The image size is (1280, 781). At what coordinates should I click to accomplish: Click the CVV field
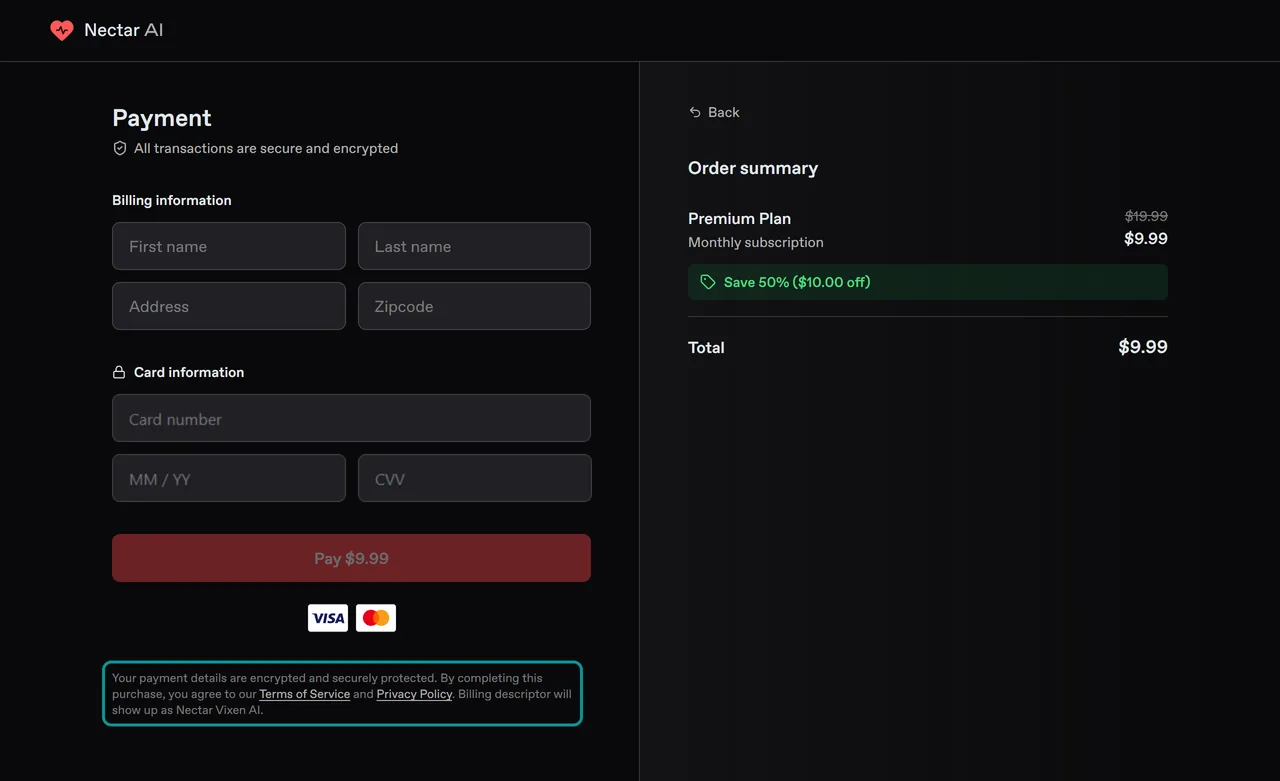coord(475,478)
